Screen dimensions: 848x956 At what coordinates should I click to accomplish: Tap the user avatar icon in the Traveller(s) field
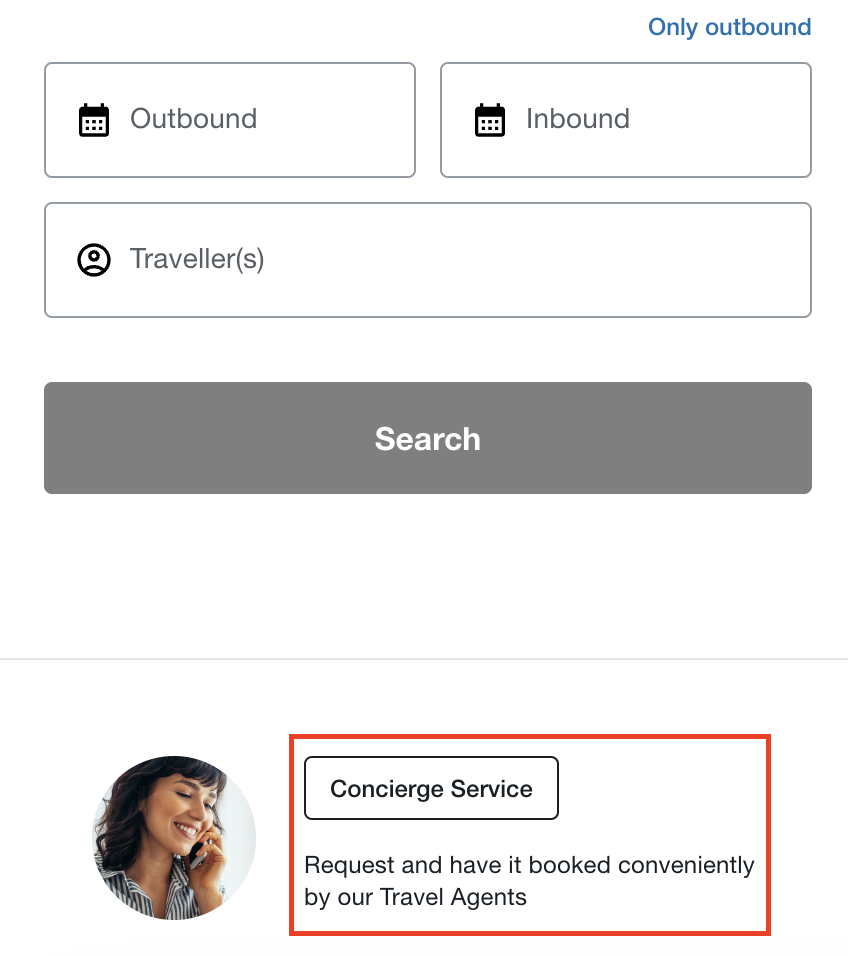coord(94,260)
